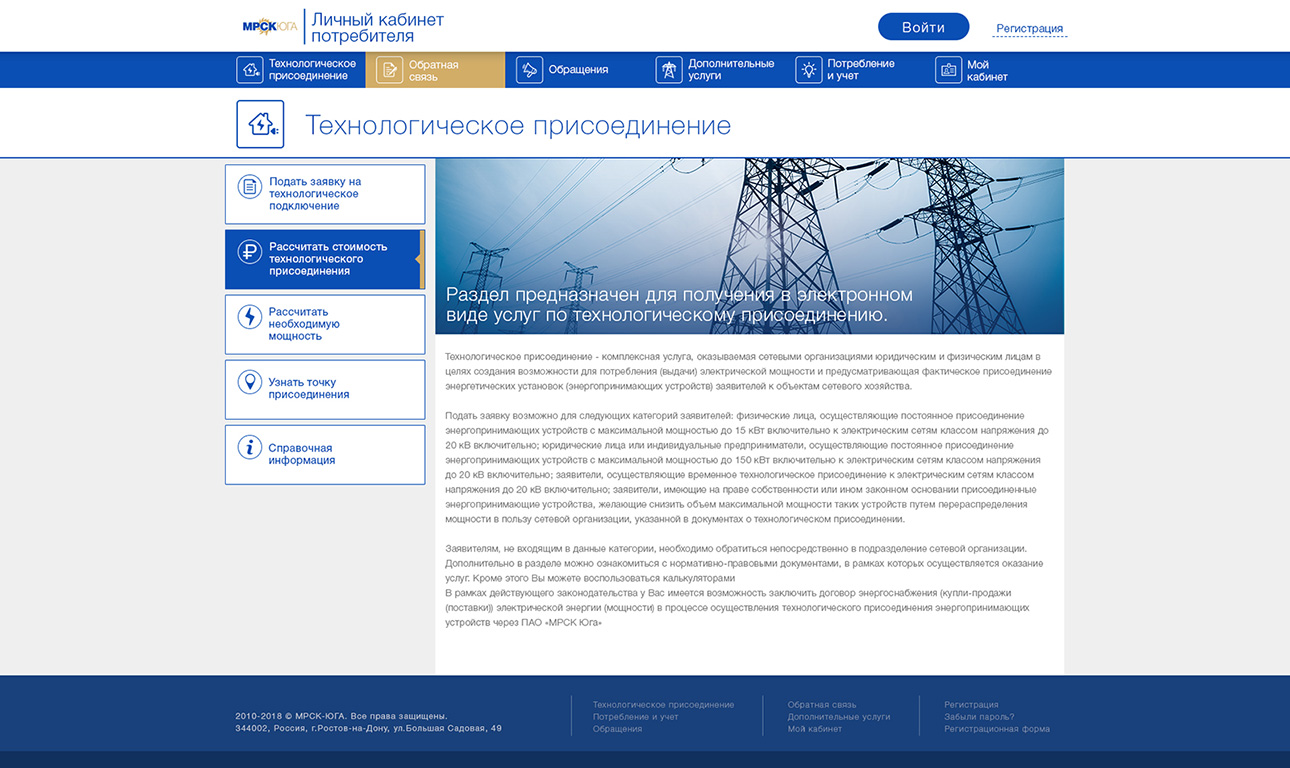The image size is (1290, 768).
Task: Click the map pin icon in the sidebar
Action: click(x=249, y=382)
